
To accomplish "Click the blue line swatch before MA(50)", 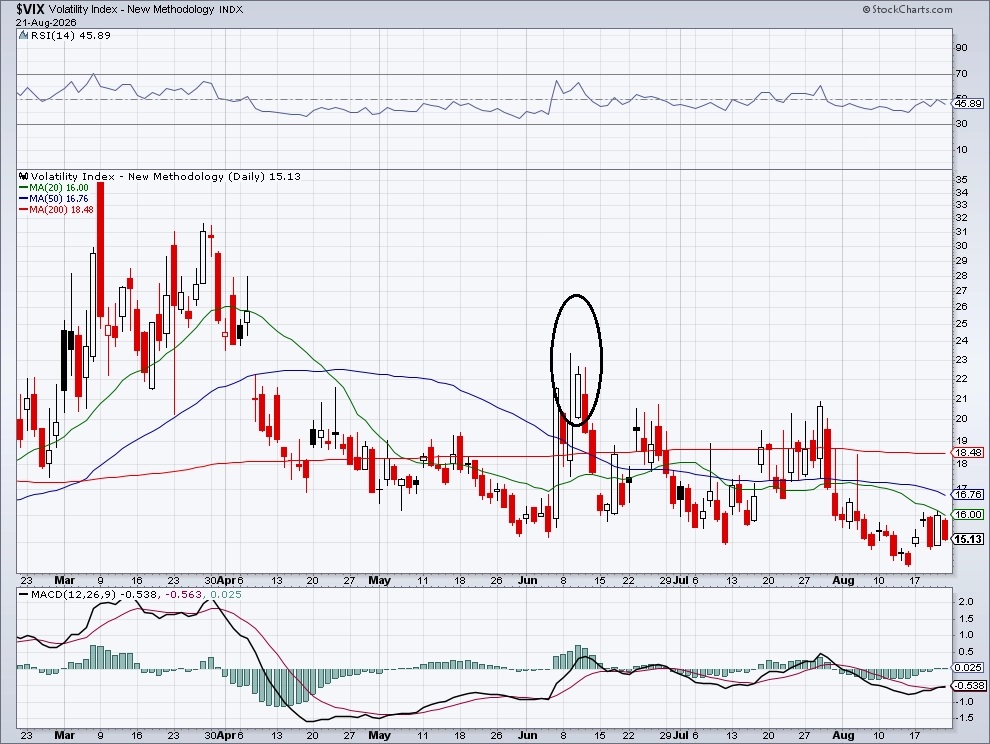I will [x=23, y=198].
